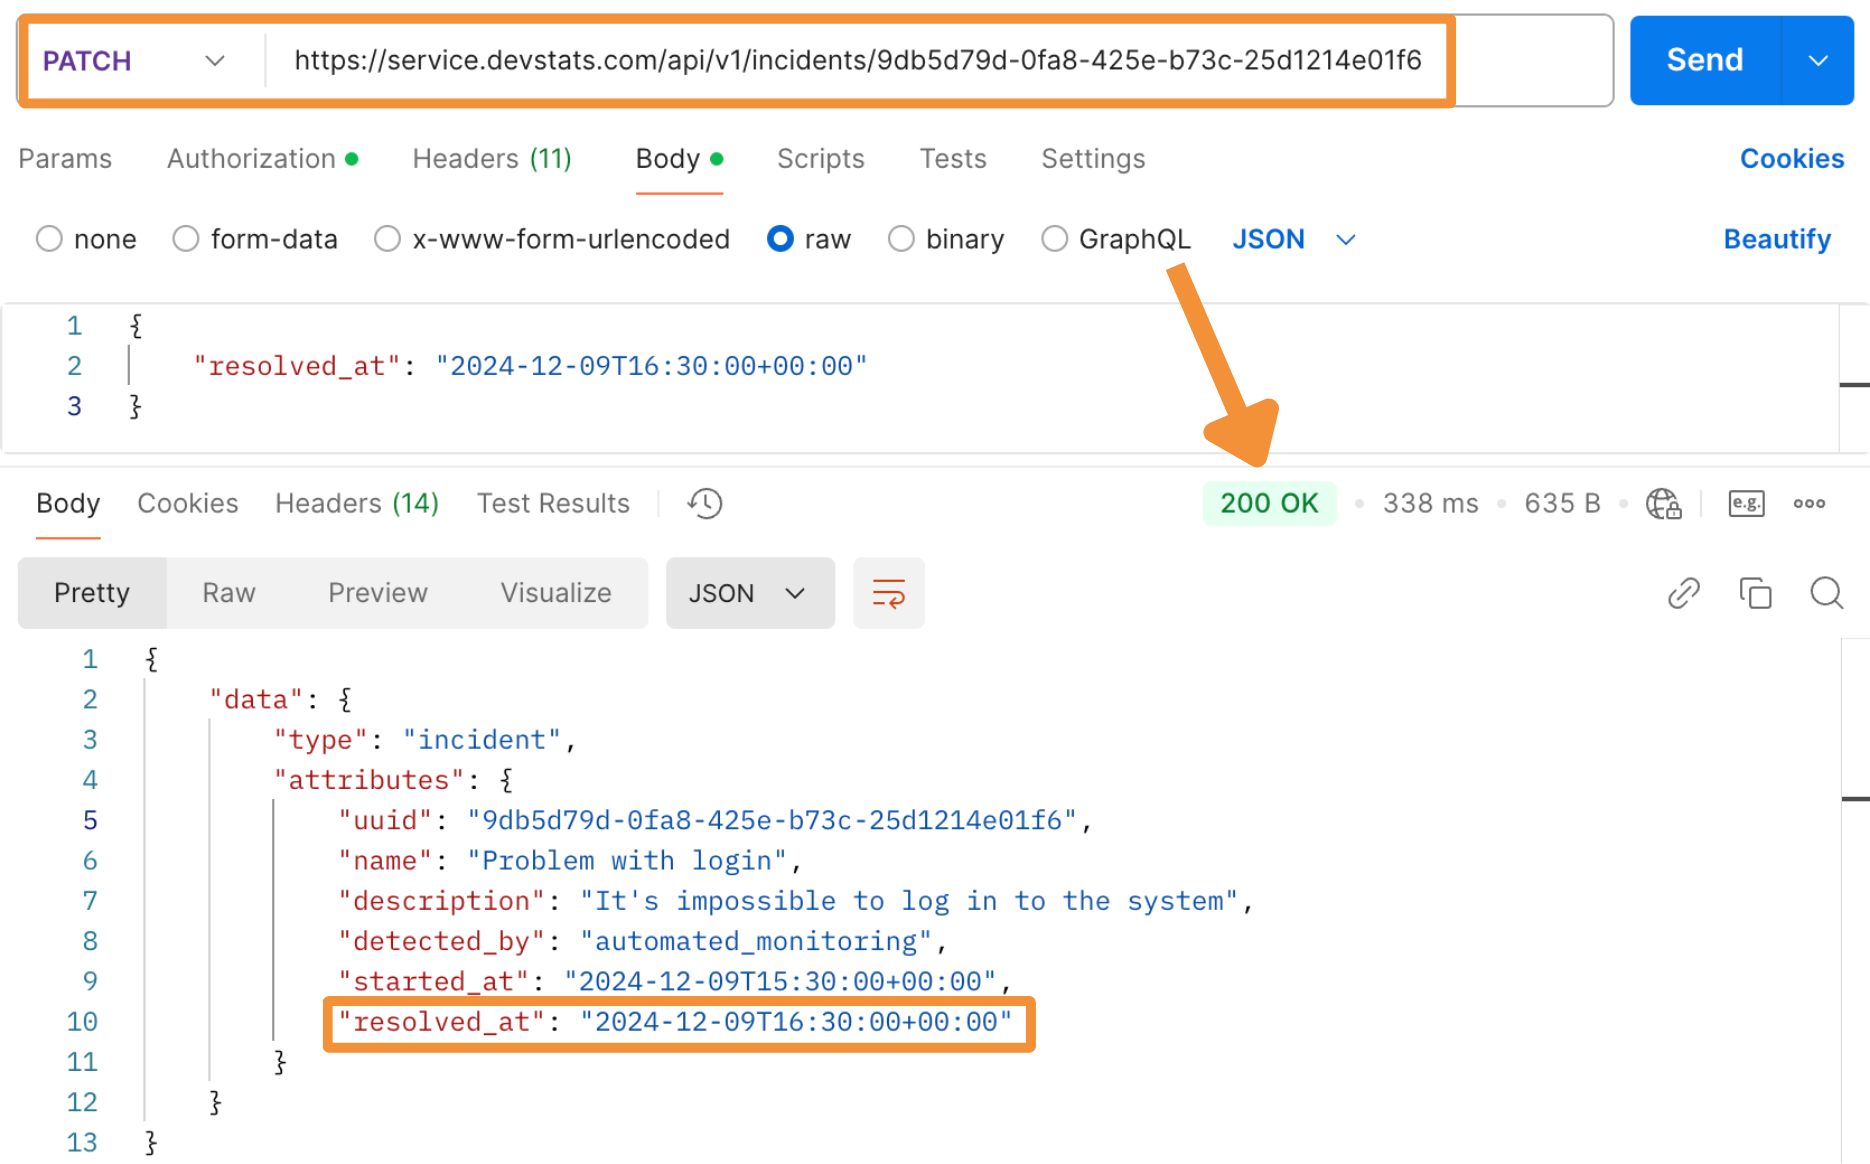
Task: Click the 338 ms response time
Action: (x=1430, y=503)
